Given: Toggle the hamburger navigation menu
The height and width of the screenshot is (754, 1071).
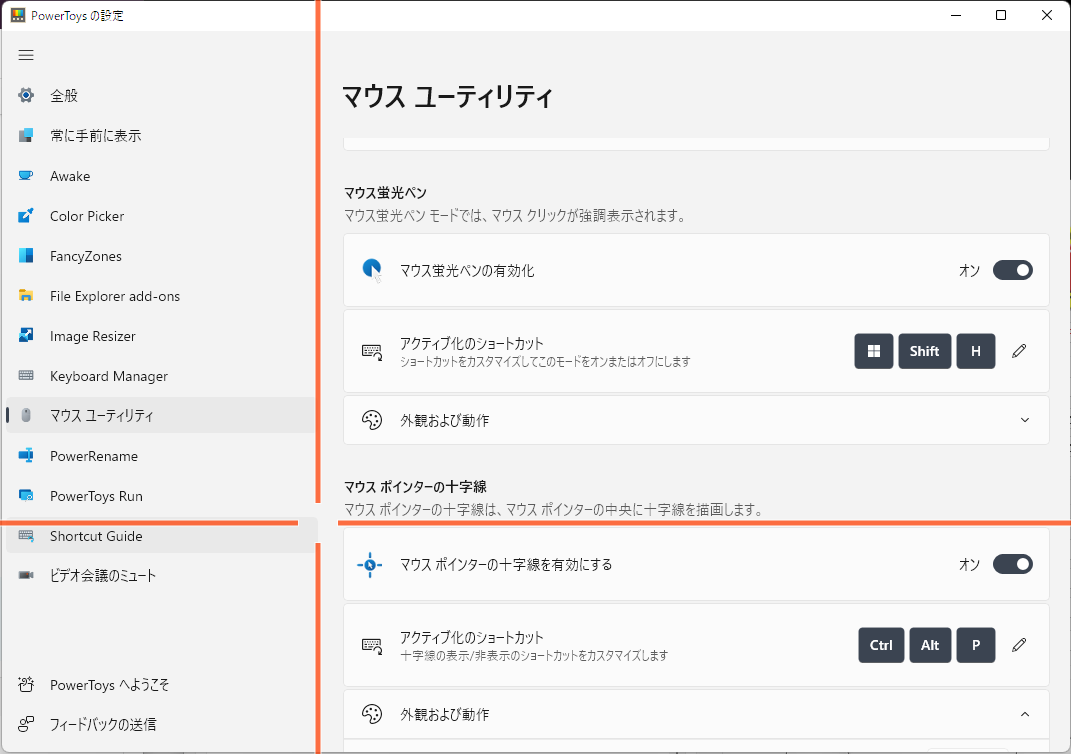Looking at the screenshot, I should [26, 55].
